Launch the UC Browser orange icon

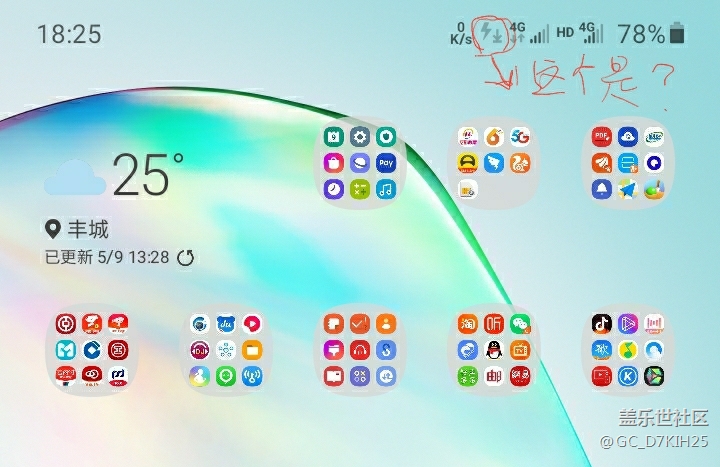tap(519, 162)
